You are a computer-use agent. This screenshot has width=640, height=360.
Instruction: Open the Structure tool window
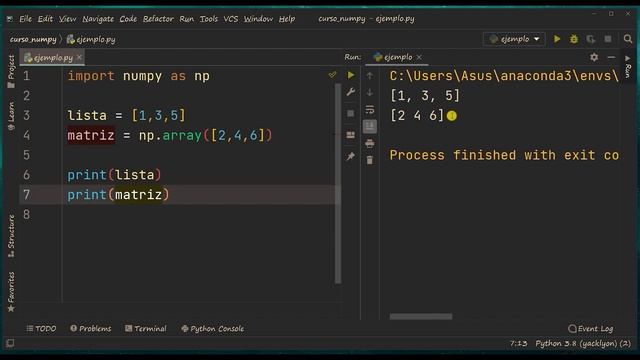tap(11, 236)
